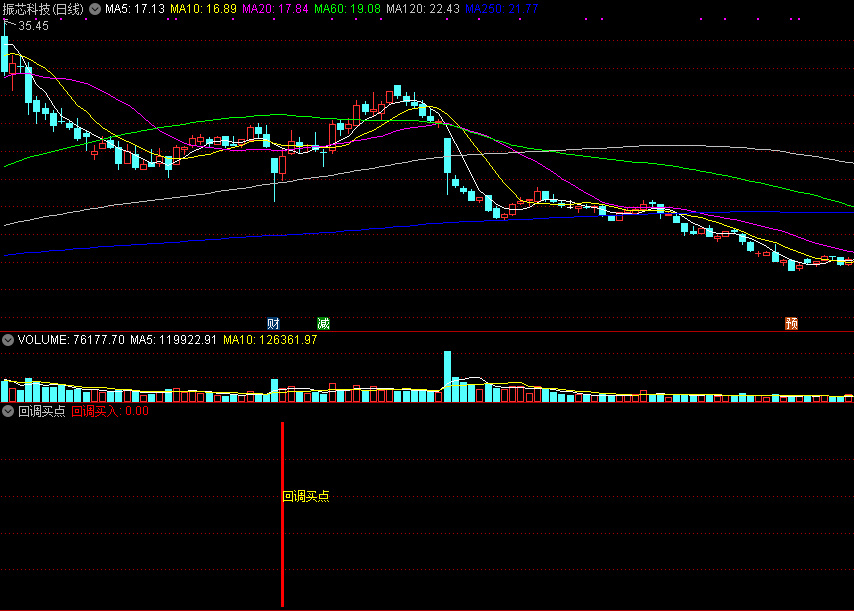Click the 回调买点 panel title
Viewport: 854px width, 611px height.
(x=42, y=411)
